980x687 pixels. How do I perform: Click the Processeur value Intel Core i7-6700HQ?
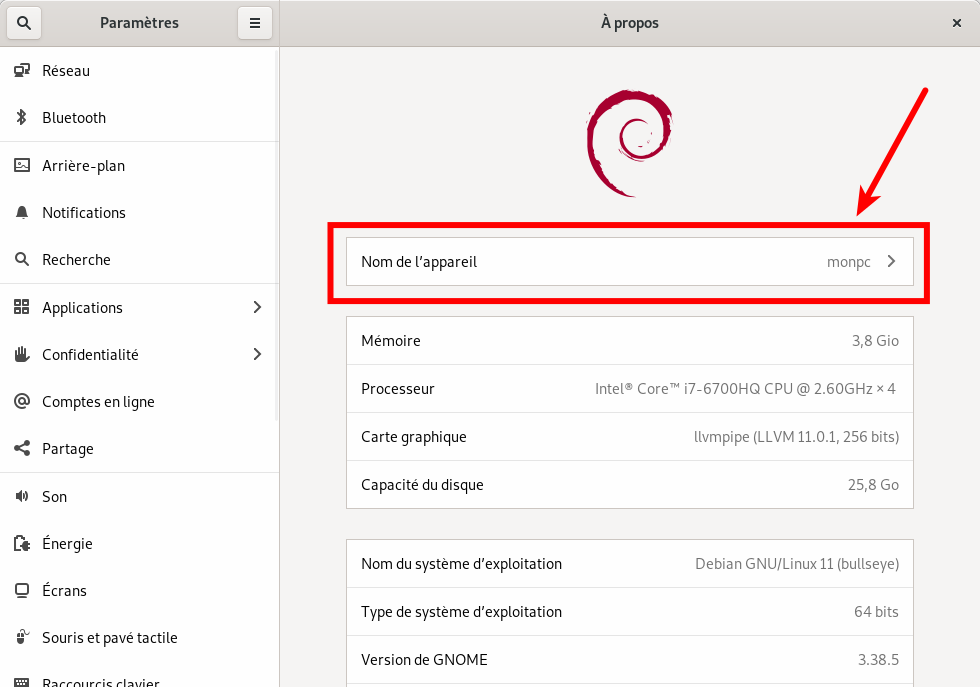click(x=745, y=389)
